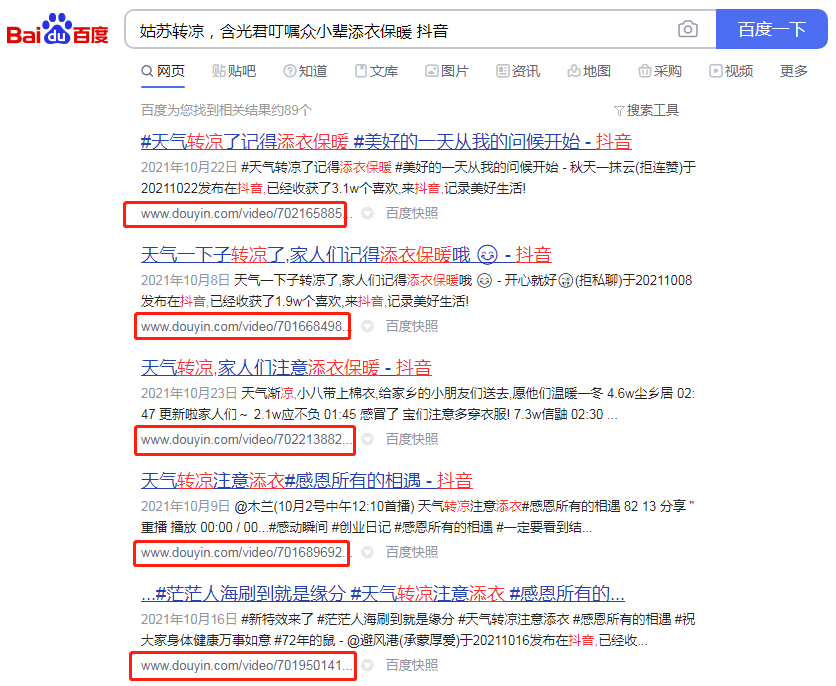Click dropdown arrow beside 701950141 URL
This screenshot has width=836, height=686.
[367, 665]
